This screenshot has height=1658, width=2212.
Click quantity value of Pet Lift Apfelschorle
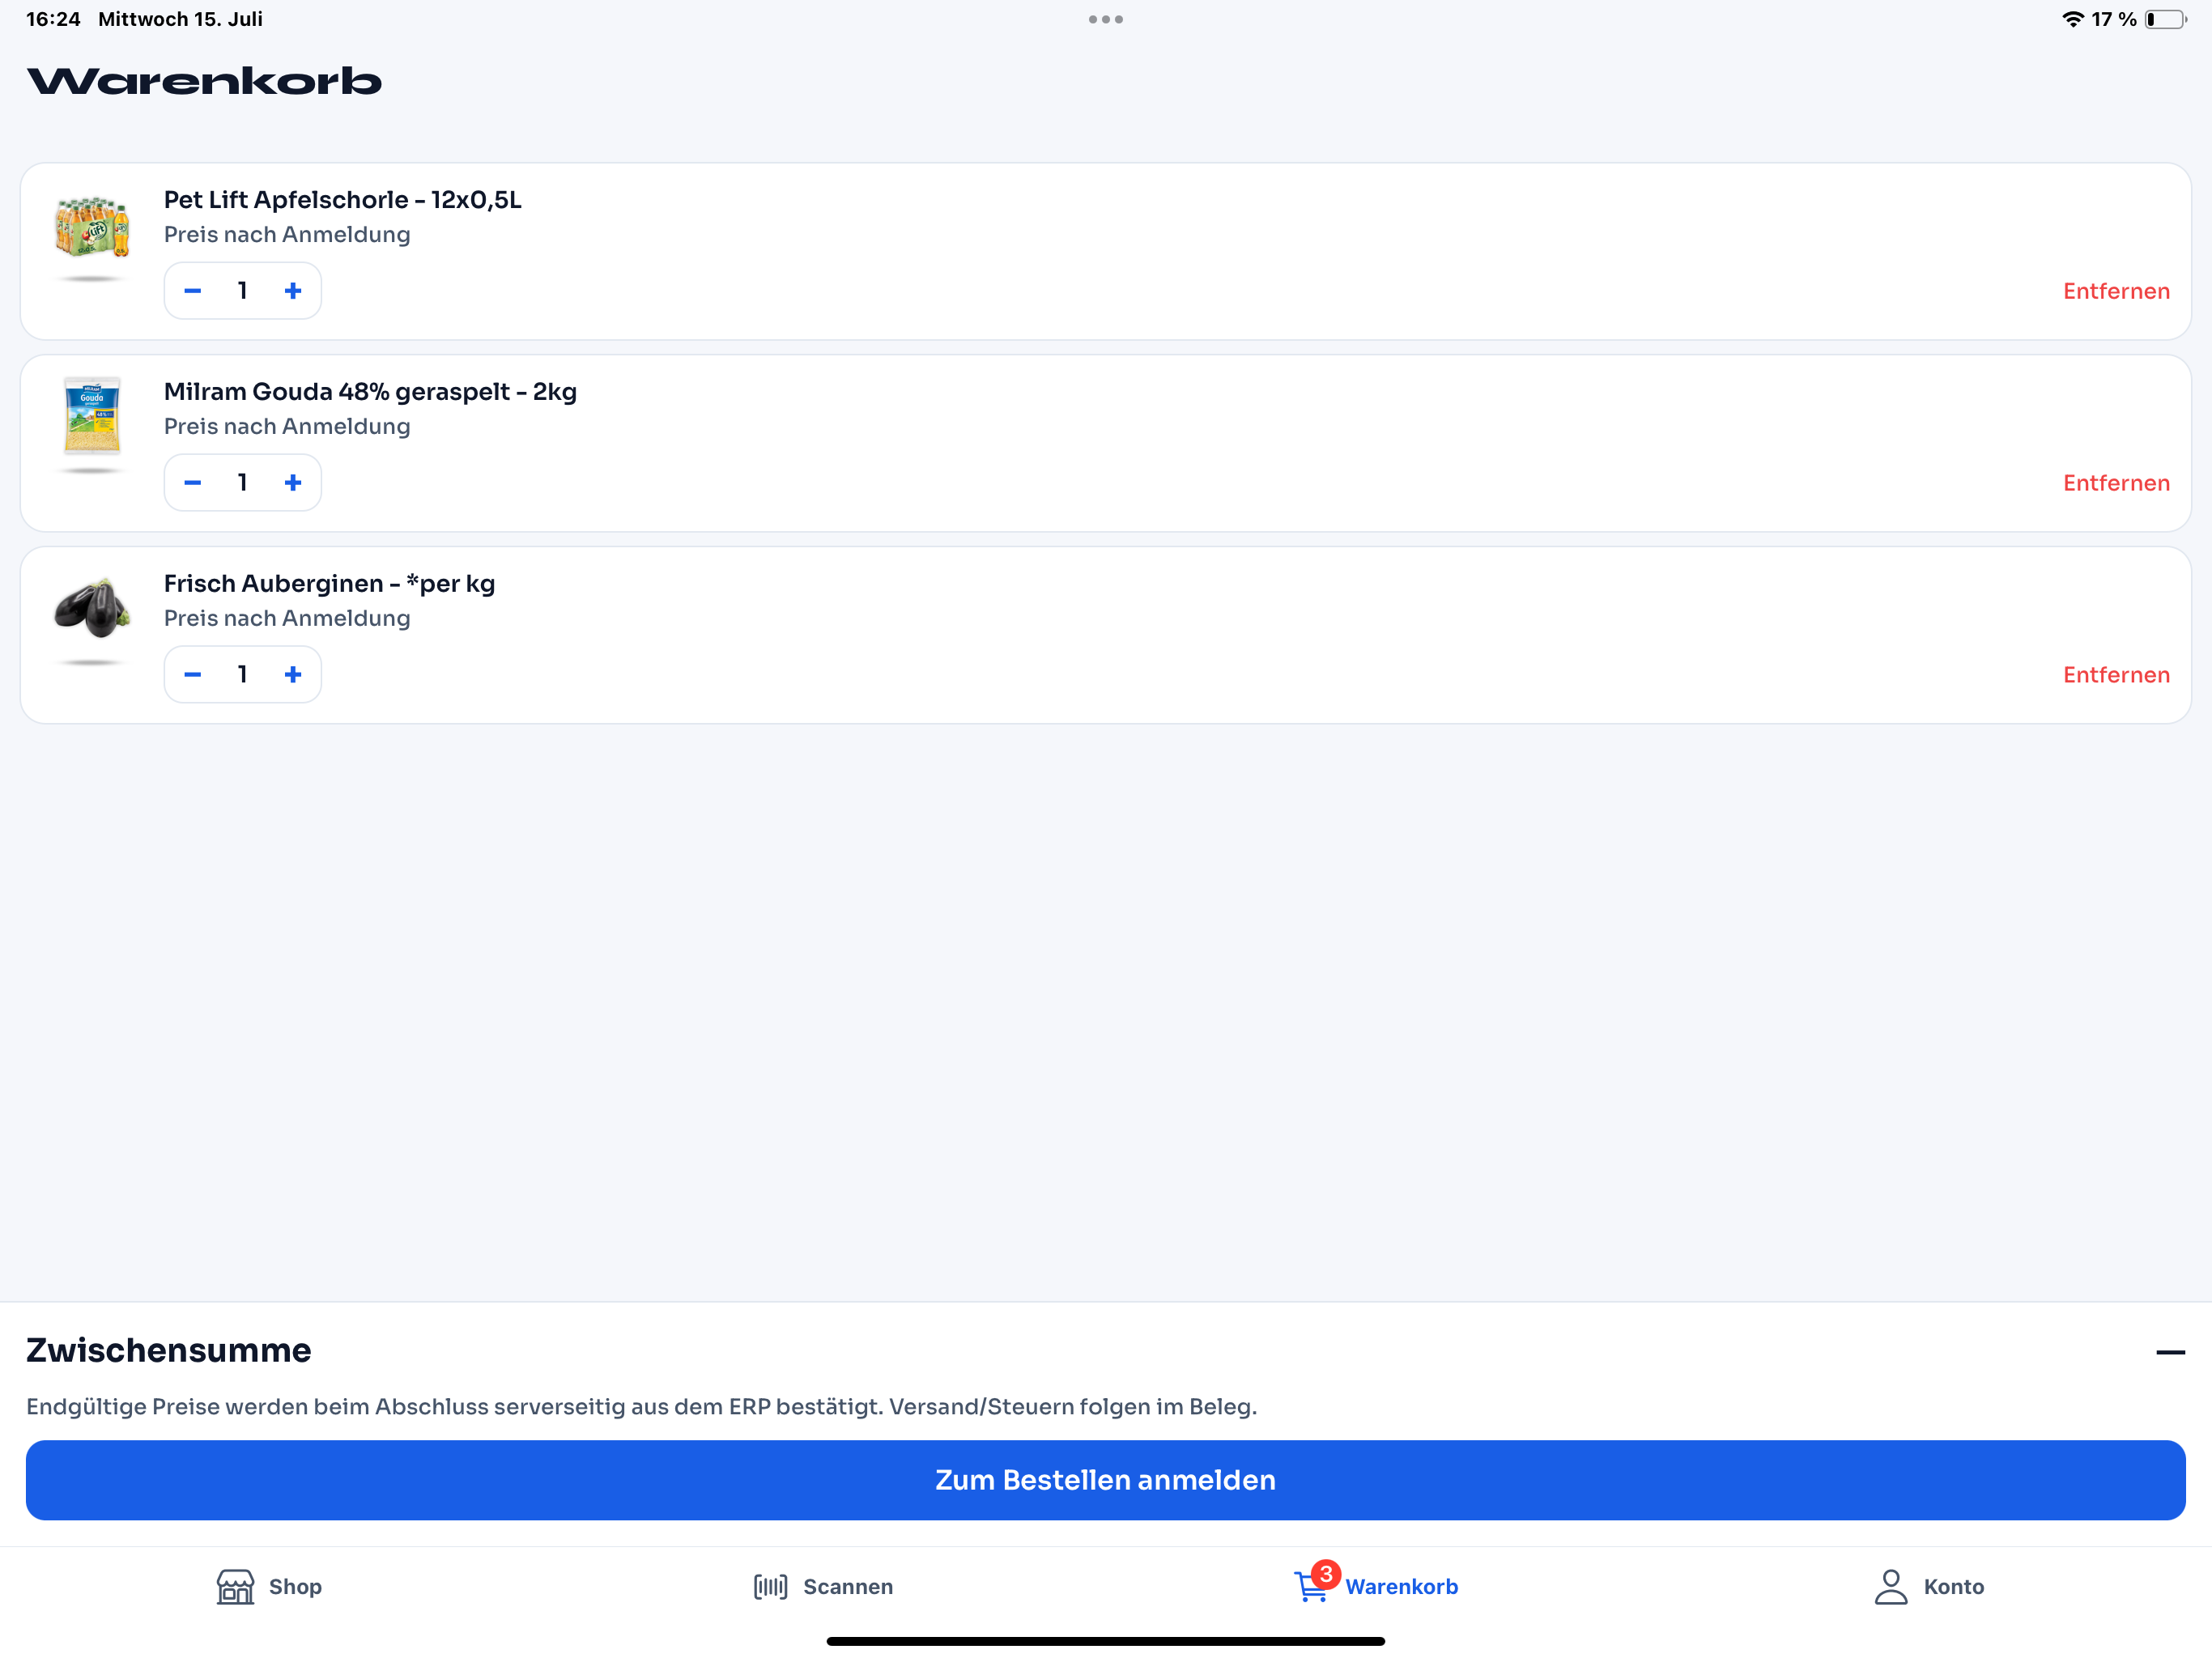243,291
